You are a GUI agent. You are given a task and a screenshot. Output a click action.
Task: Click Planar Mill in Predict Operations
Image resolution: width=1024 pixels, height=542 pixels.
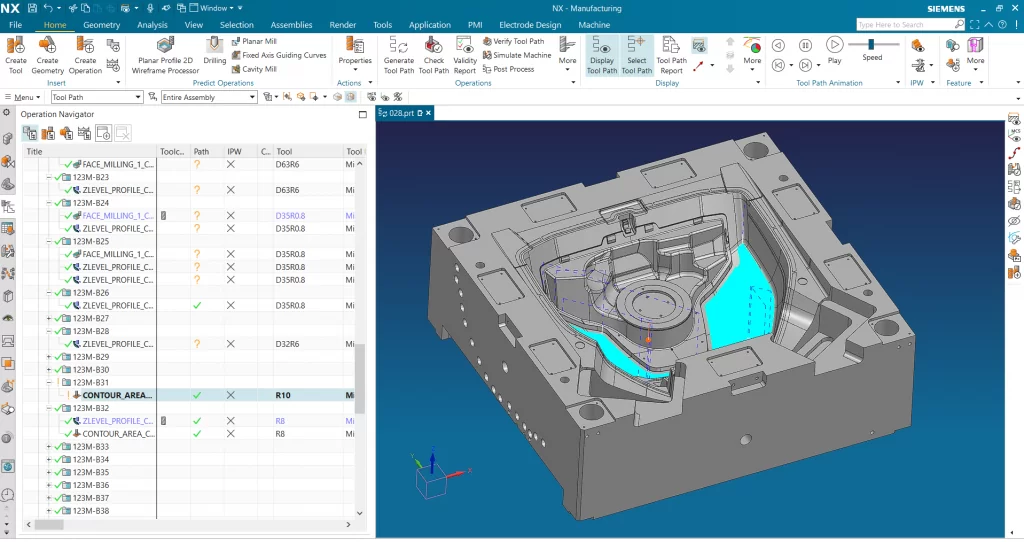click(254, 41)
